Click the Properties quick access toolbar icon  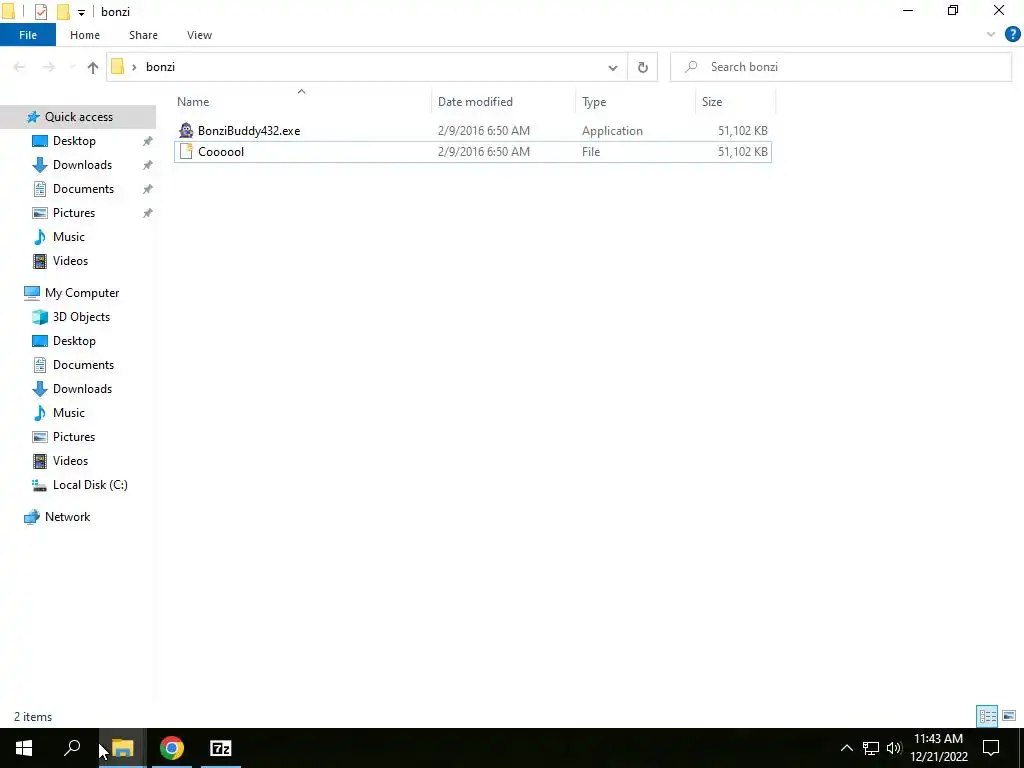40,12
